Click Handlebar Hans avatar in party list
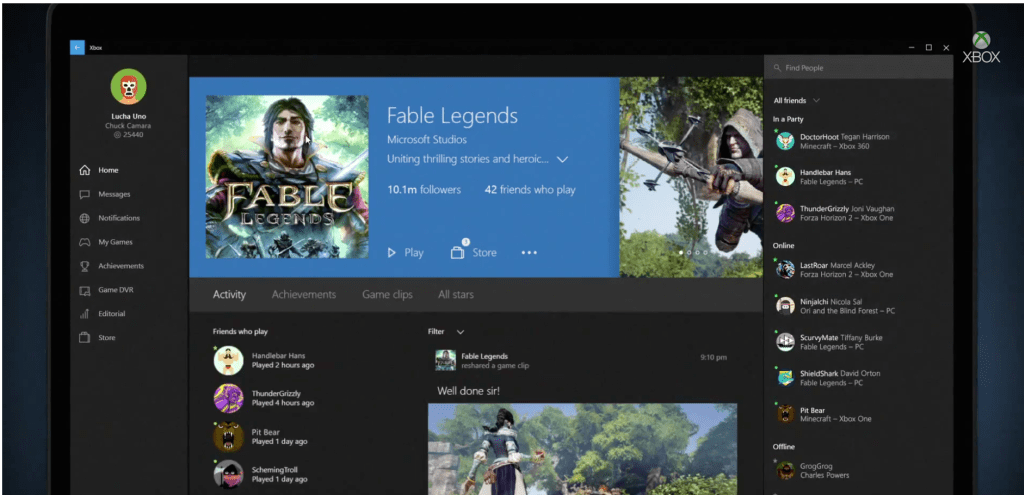 (x=785, y=177)
